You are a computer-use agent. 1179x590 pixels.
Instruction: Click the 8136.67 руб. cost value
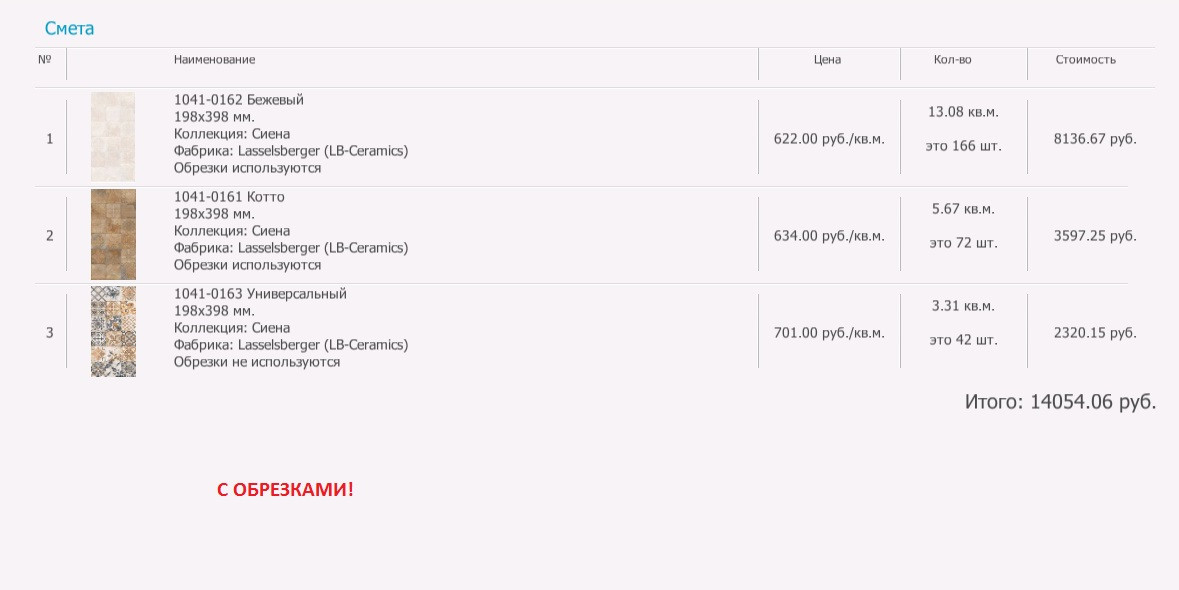pyautogui.click(x=1095, y=139)
